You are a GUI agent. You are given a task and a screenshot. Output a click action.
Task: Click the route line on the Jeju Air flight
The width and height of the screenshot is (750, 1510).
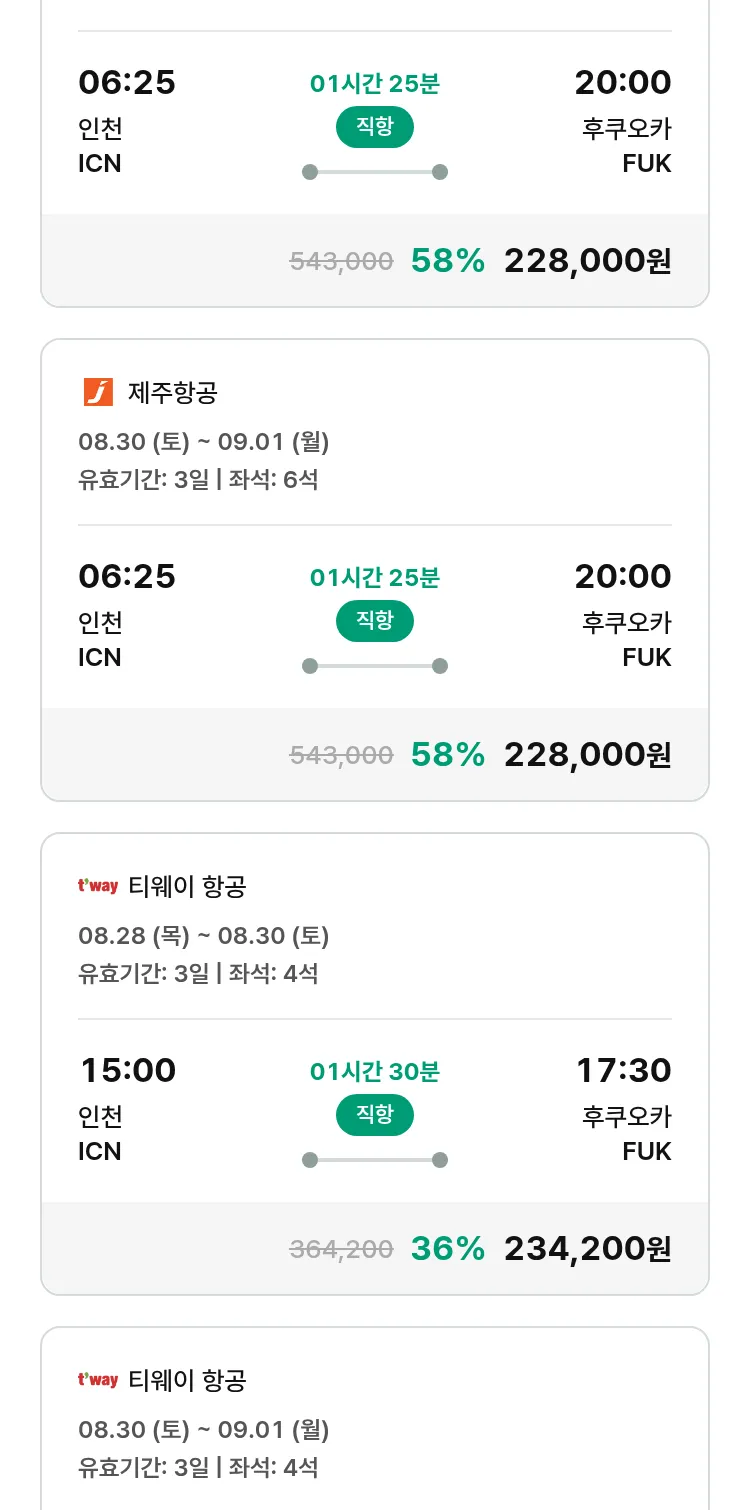pyautogui.click(x=374, y=666)
